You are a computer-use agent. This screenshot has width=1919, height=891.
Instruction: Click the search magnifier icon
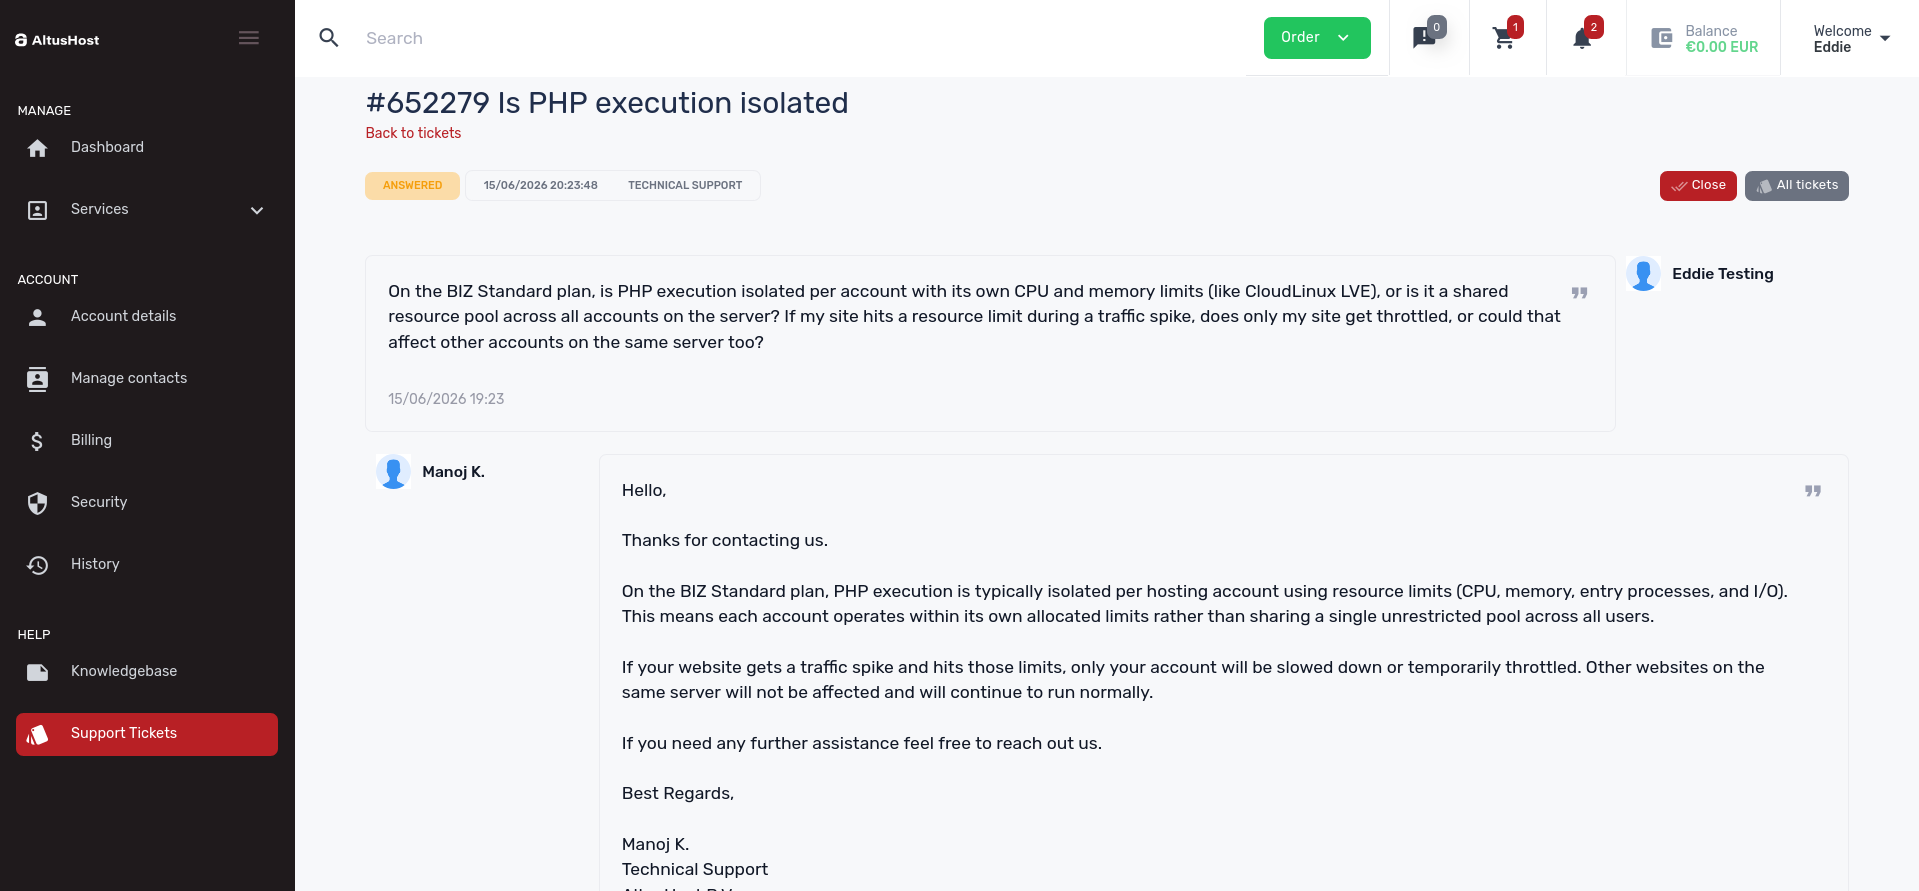[329, 38]
